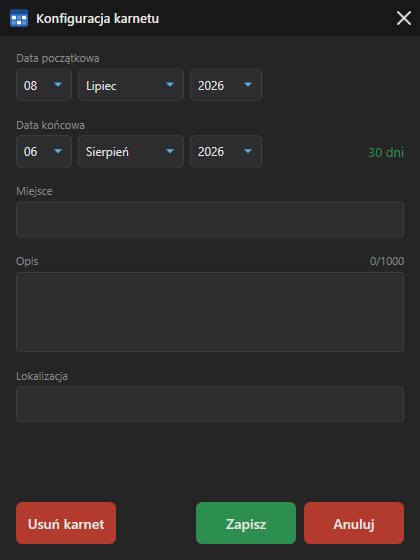
Task: Click the Konfiguracja karnetu title text
Action: (98, 19)
